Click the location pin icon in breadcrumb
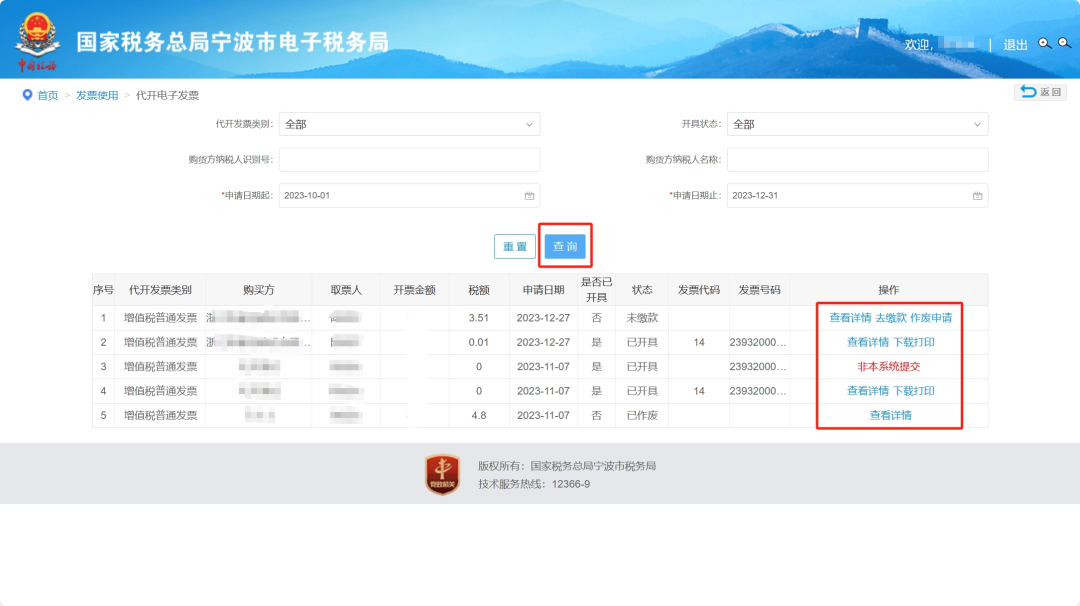This screenshot has width=1080, height=606. (27, 95)
